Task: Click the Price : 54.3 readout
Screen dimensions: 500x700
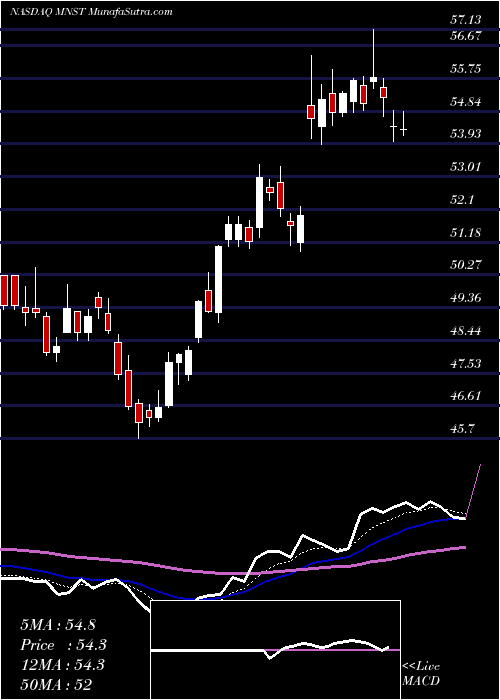Action: 62,645
